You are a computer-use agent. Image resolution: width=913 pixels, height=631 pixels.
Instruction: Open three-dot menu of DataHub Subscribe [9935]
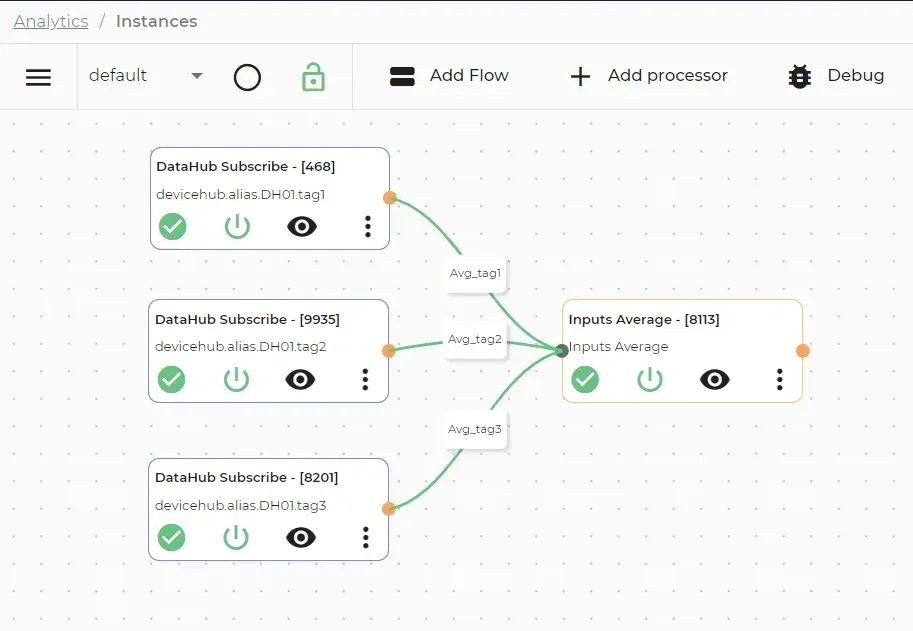(x=366, y=380)
